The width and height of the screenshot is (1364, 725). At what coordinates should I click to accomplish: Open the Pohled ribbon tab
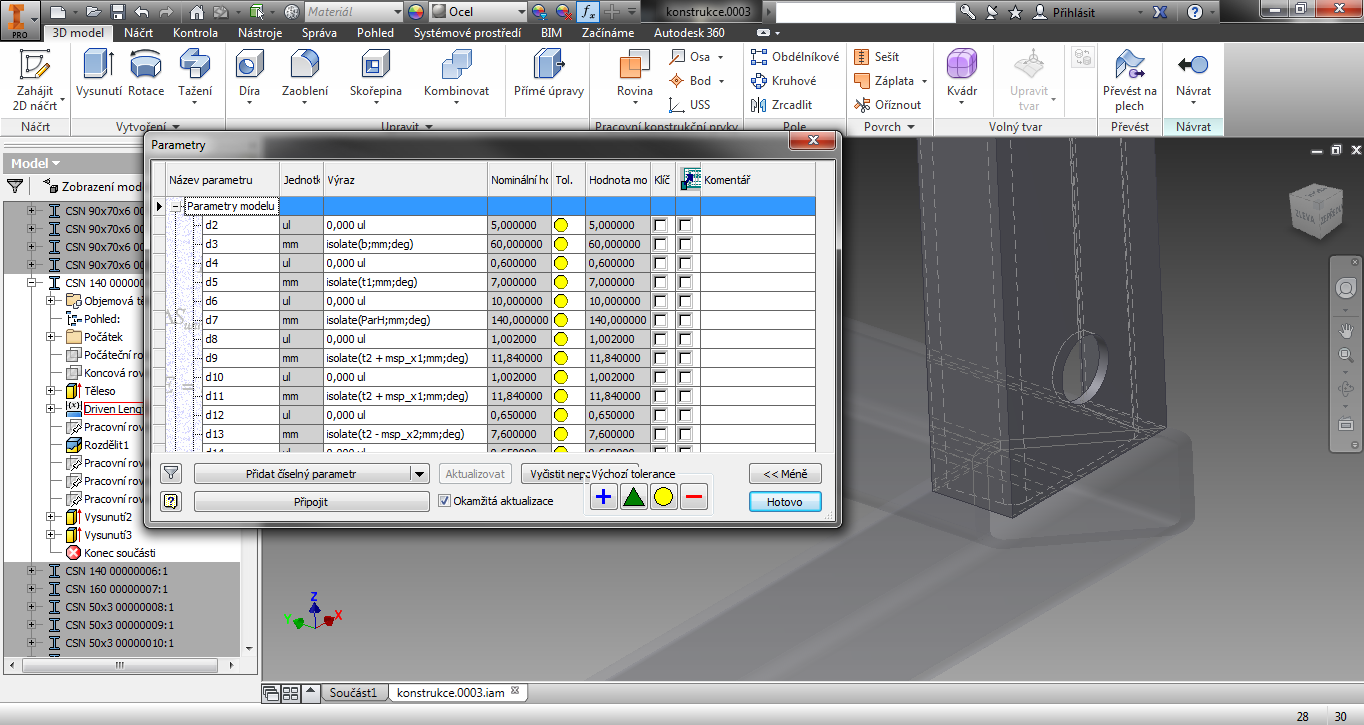click(x=376, y=33)
